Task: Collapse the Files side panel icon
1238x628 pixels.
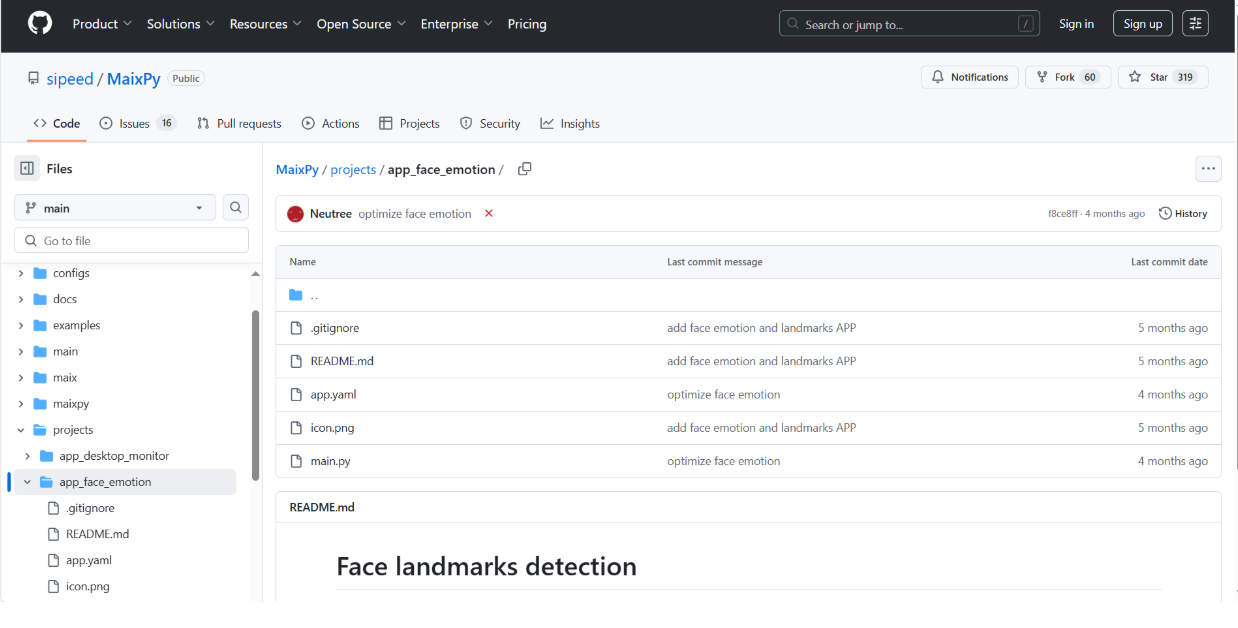Action: click(27, 169)
